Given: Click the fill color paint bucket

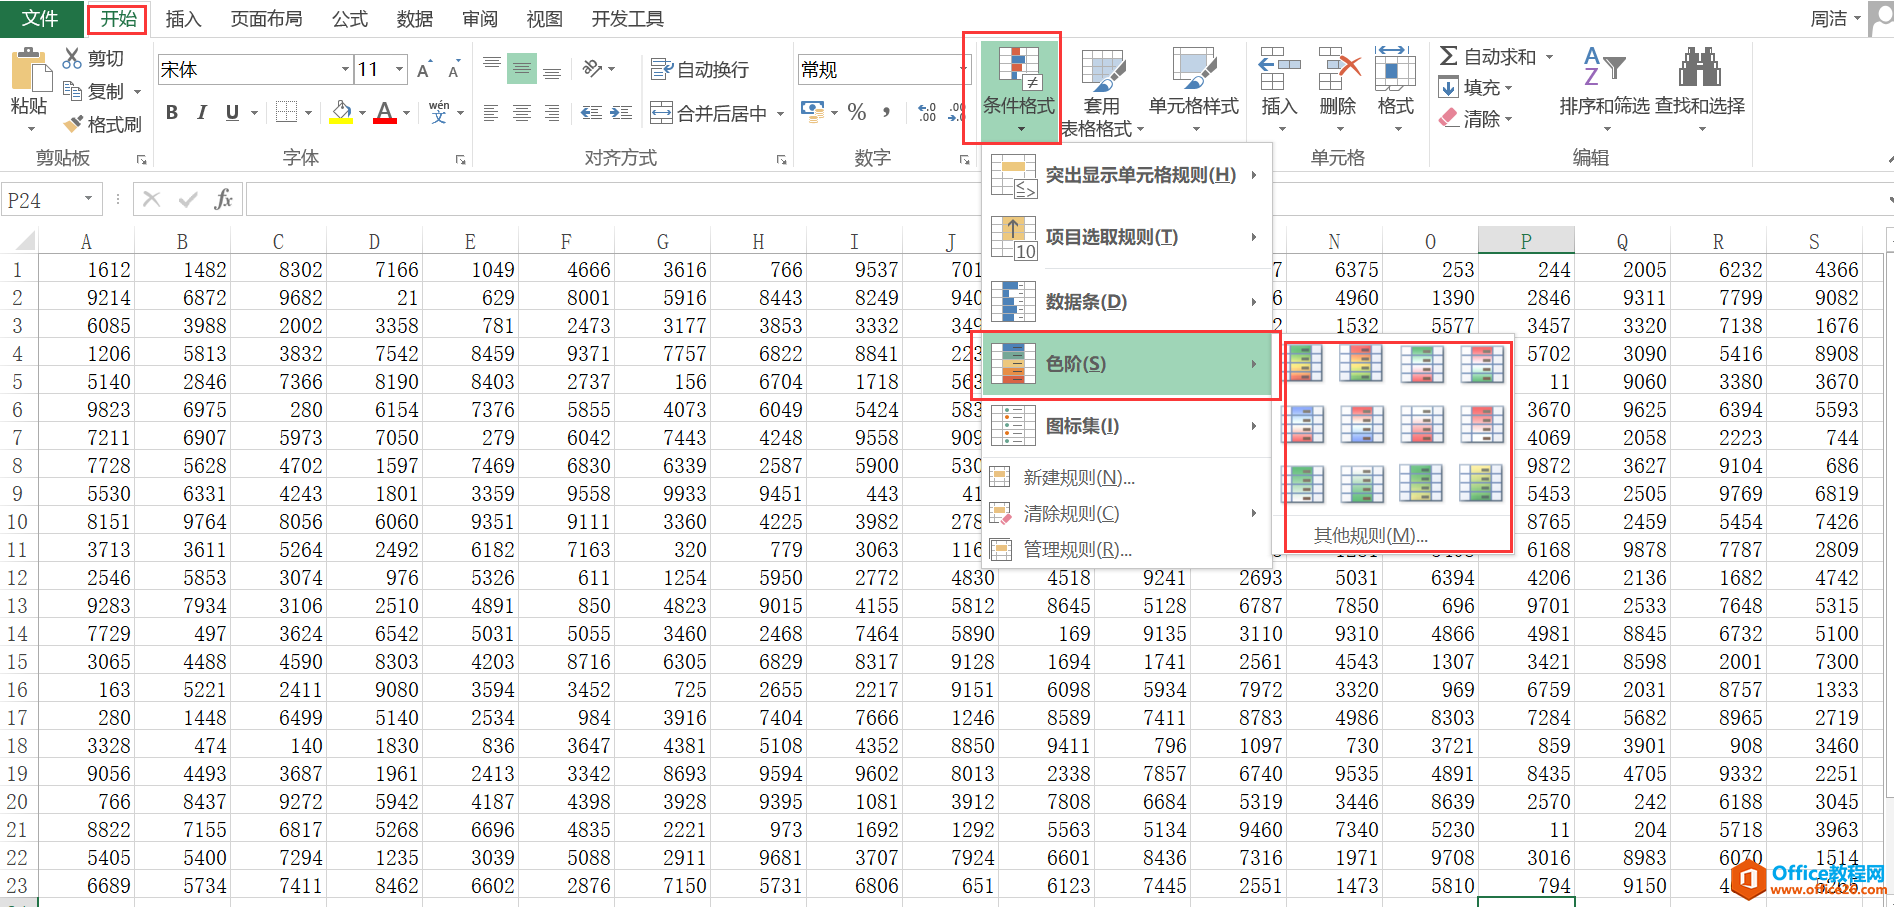Looking at the screenshot, I should (341, 112).
